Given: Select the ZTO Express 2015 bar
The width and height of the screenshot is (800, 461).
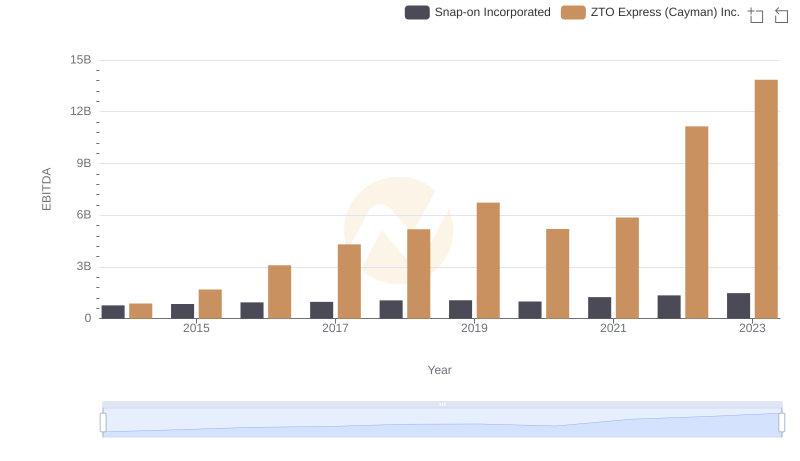Looking at the screenshot, I should pyautogui.click(x=210, y=304).
